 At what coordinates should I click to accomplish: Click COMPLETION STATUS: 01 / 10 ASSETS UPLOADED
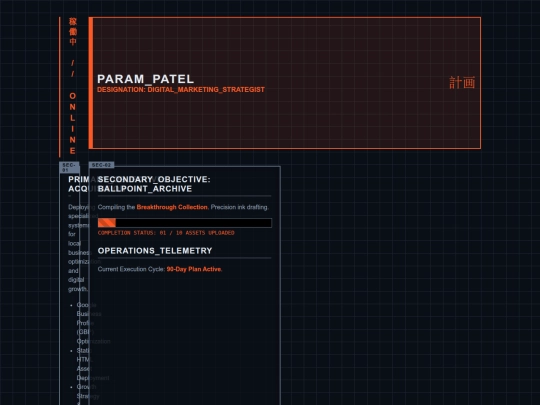click(x=166, y=233)
